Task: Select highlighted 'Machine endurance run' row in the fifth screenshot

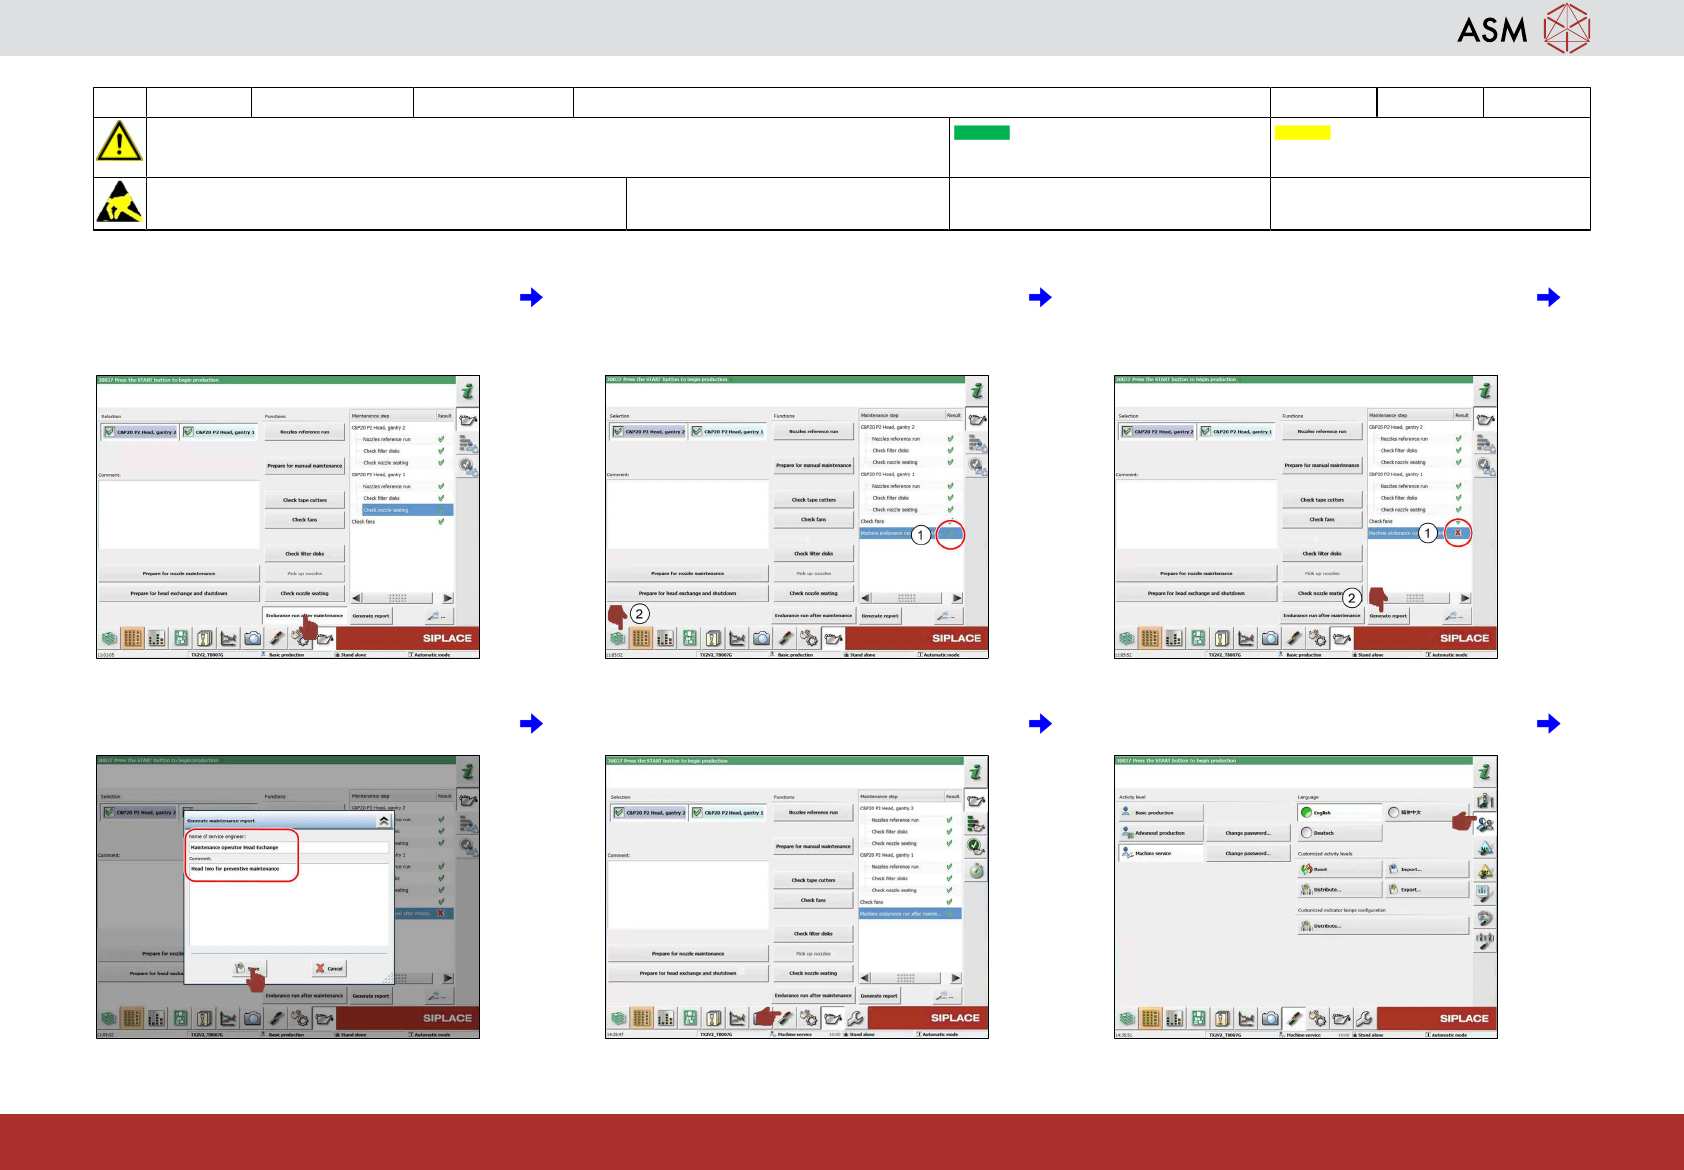Action: pos(910,913)
